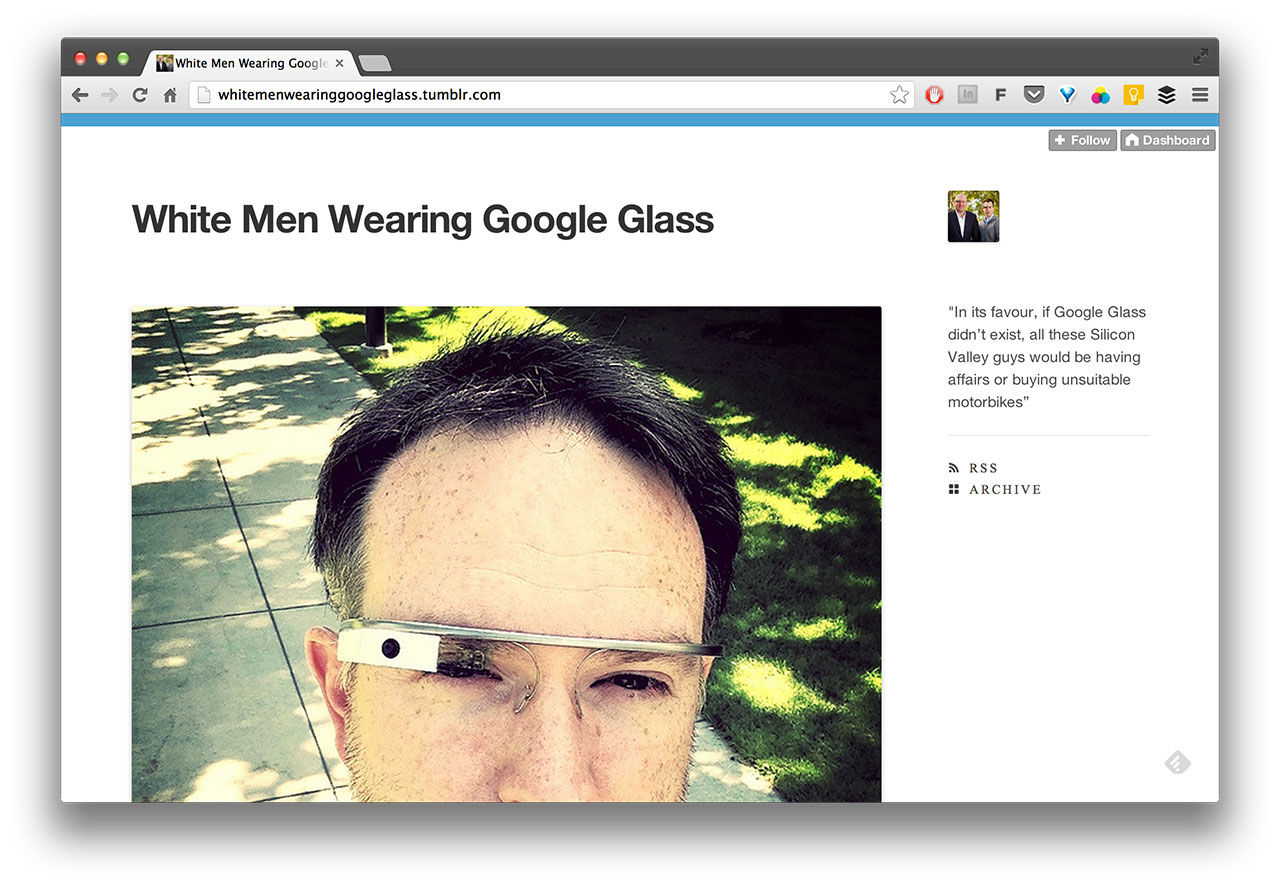
Task: Follow this Tumblr blog
Action: (1082, 140)
